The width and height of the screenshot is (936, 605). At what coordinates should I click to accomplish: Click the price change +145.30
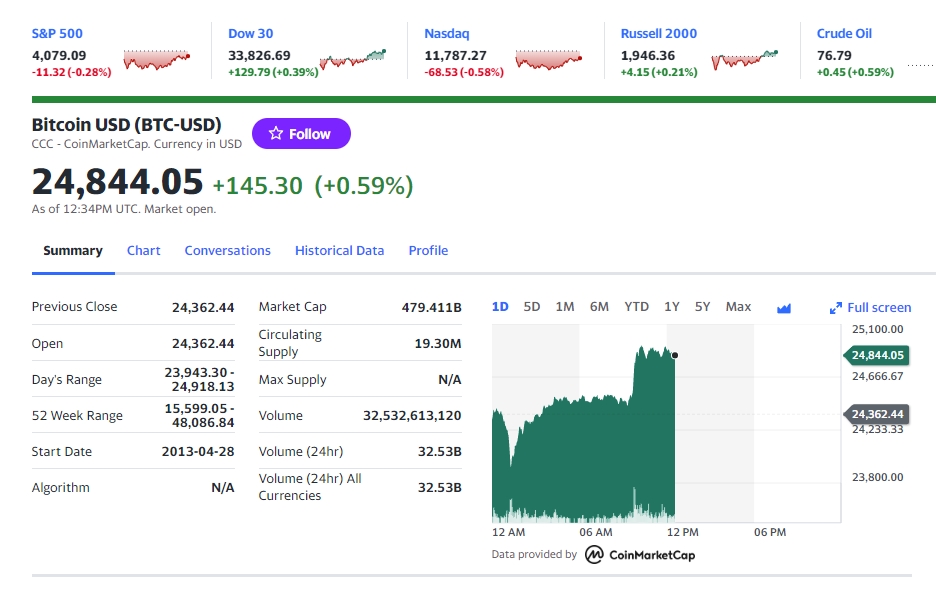click(258, 186)
